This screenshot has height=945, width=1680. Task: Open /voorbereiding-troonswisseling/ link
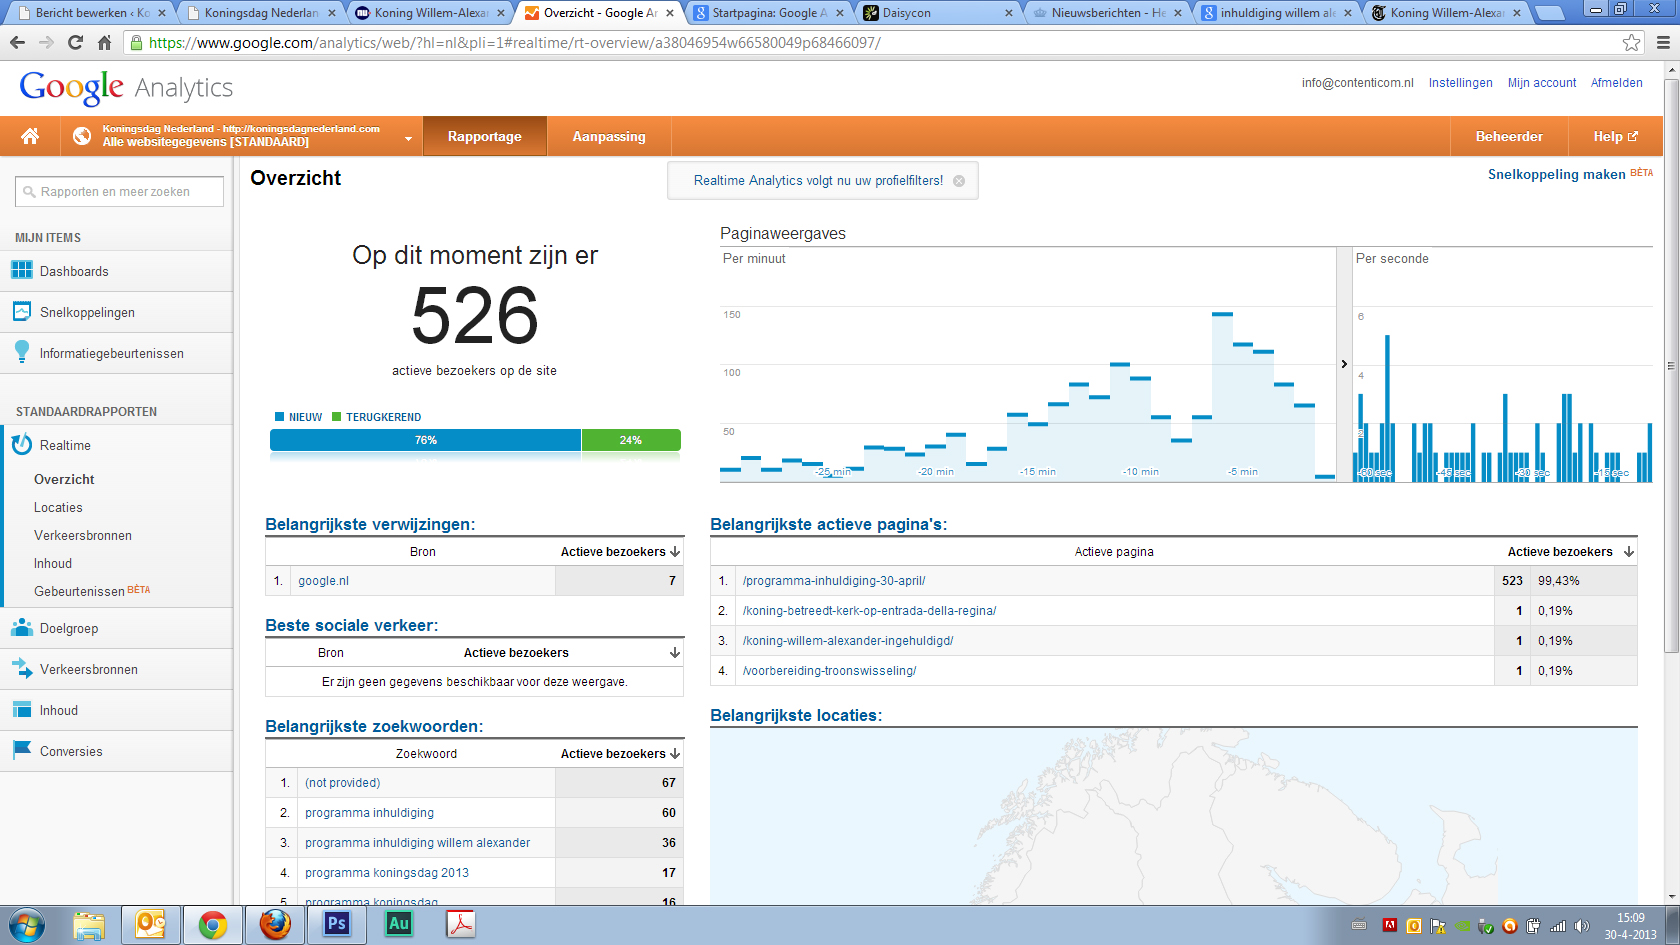[829, 671]
